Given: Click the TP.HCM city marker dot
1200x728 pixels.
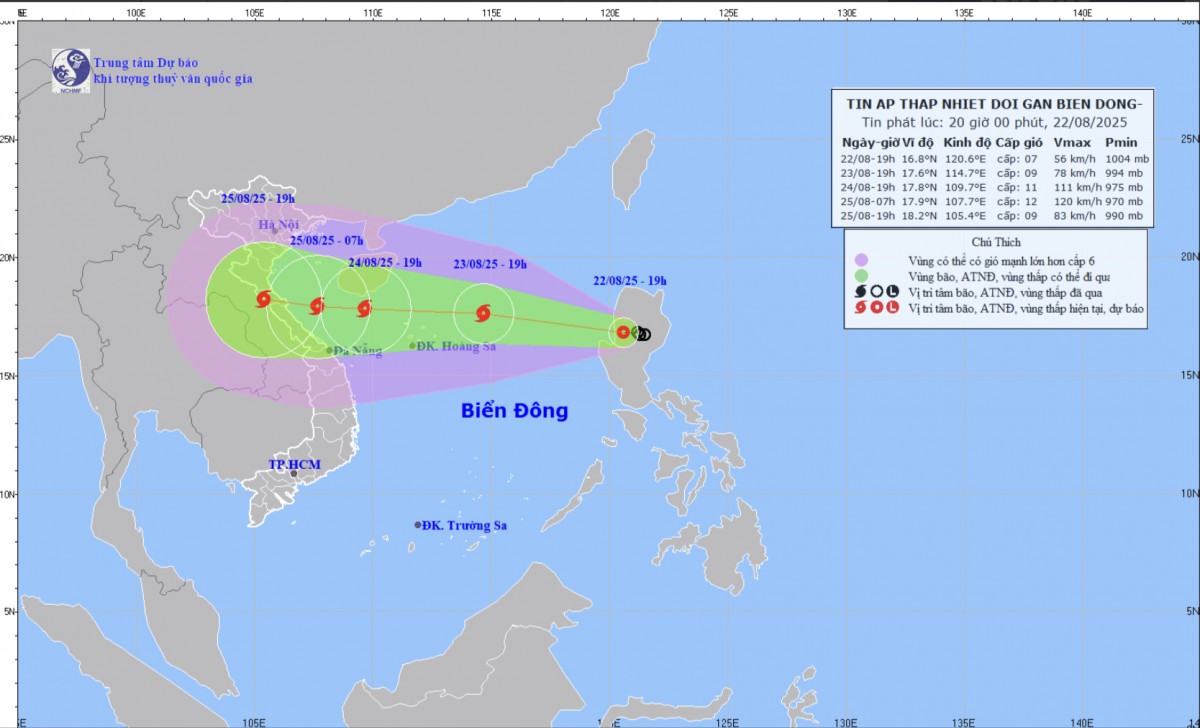Looking at the screenshot, I should coord(293,474).
